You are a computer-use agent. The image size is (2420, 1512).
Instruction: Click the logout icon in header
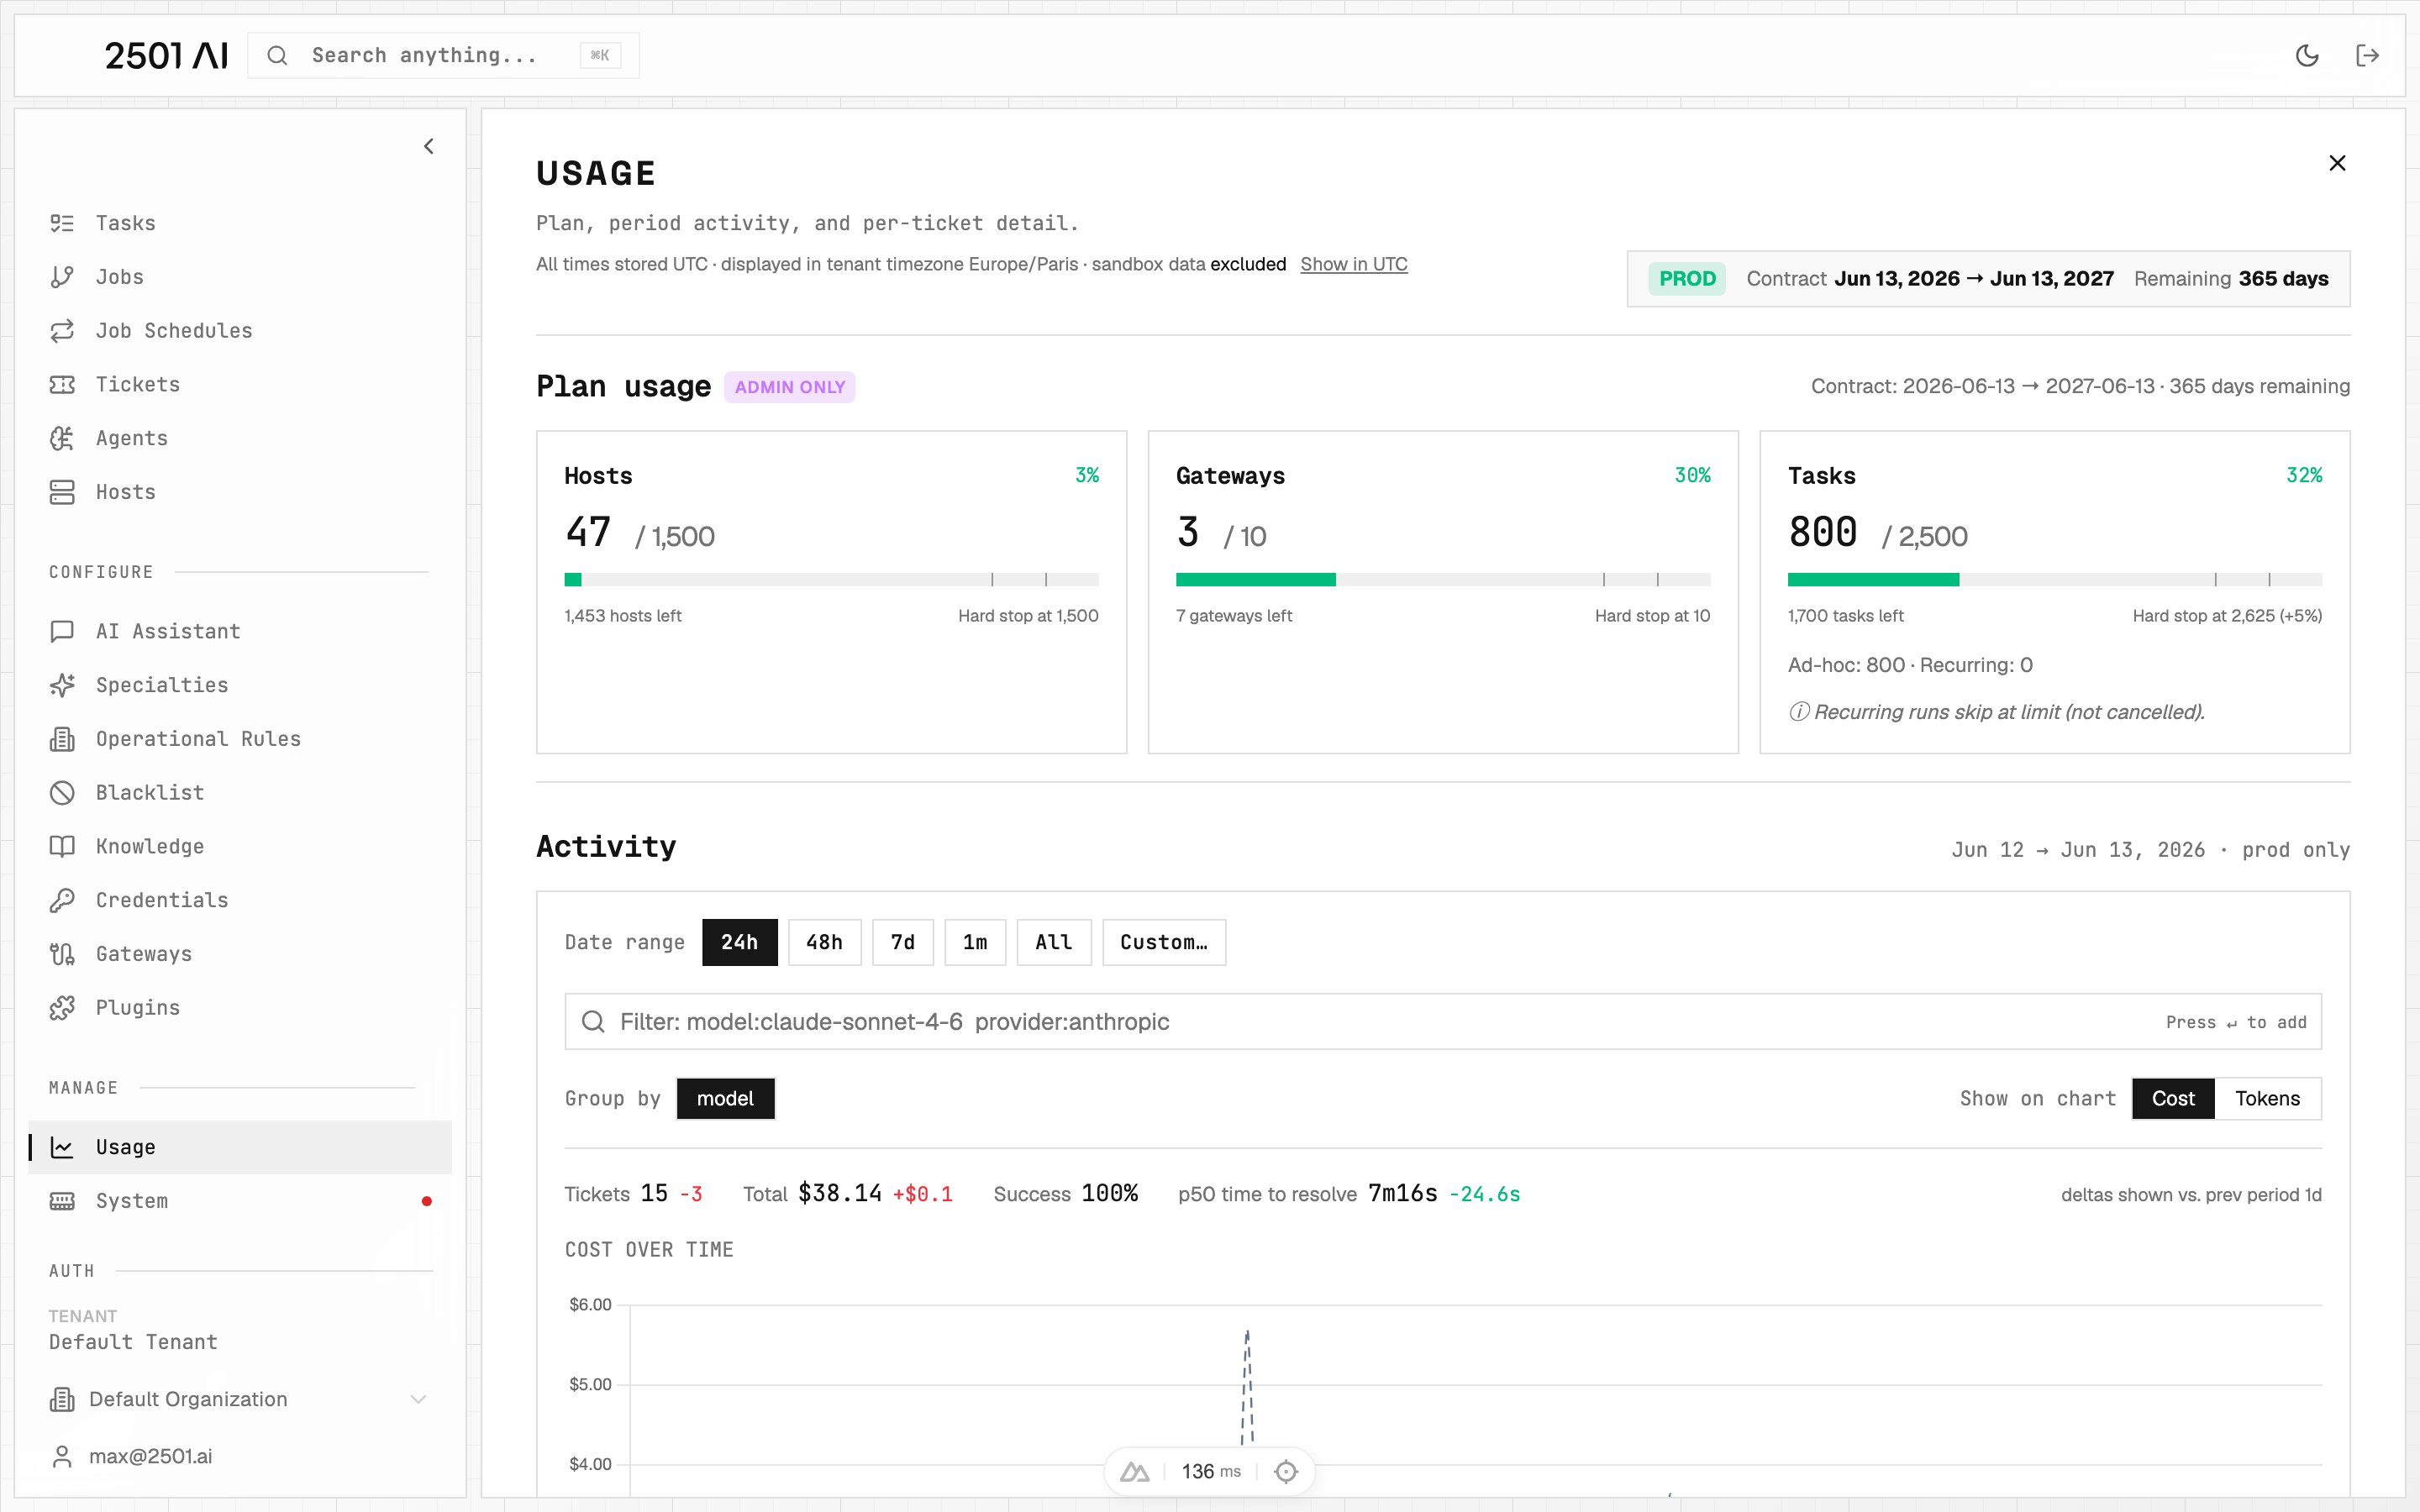tap(2367, 55)
